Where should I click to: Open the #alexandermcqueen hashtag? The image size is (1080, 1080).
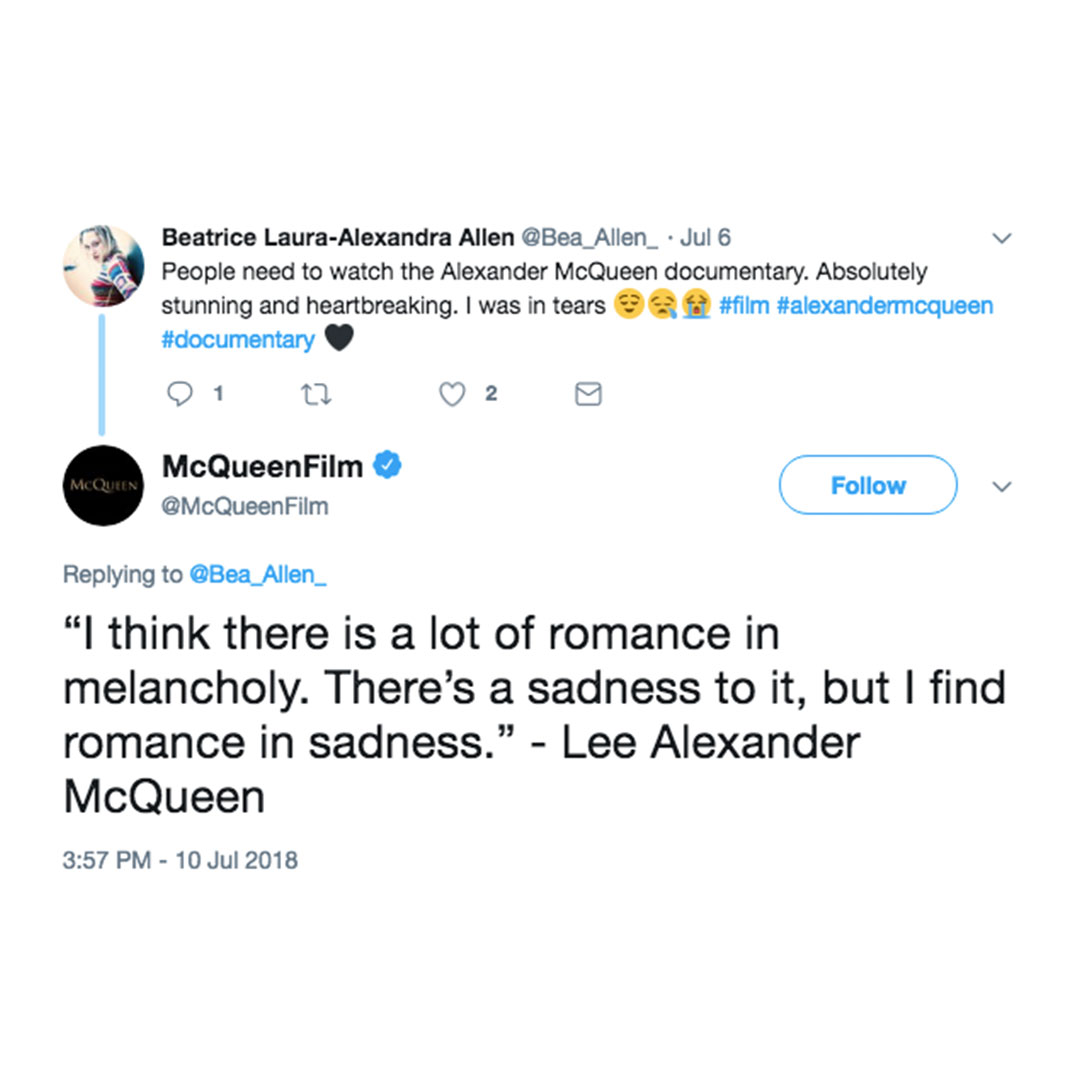(x=884, y=306)
